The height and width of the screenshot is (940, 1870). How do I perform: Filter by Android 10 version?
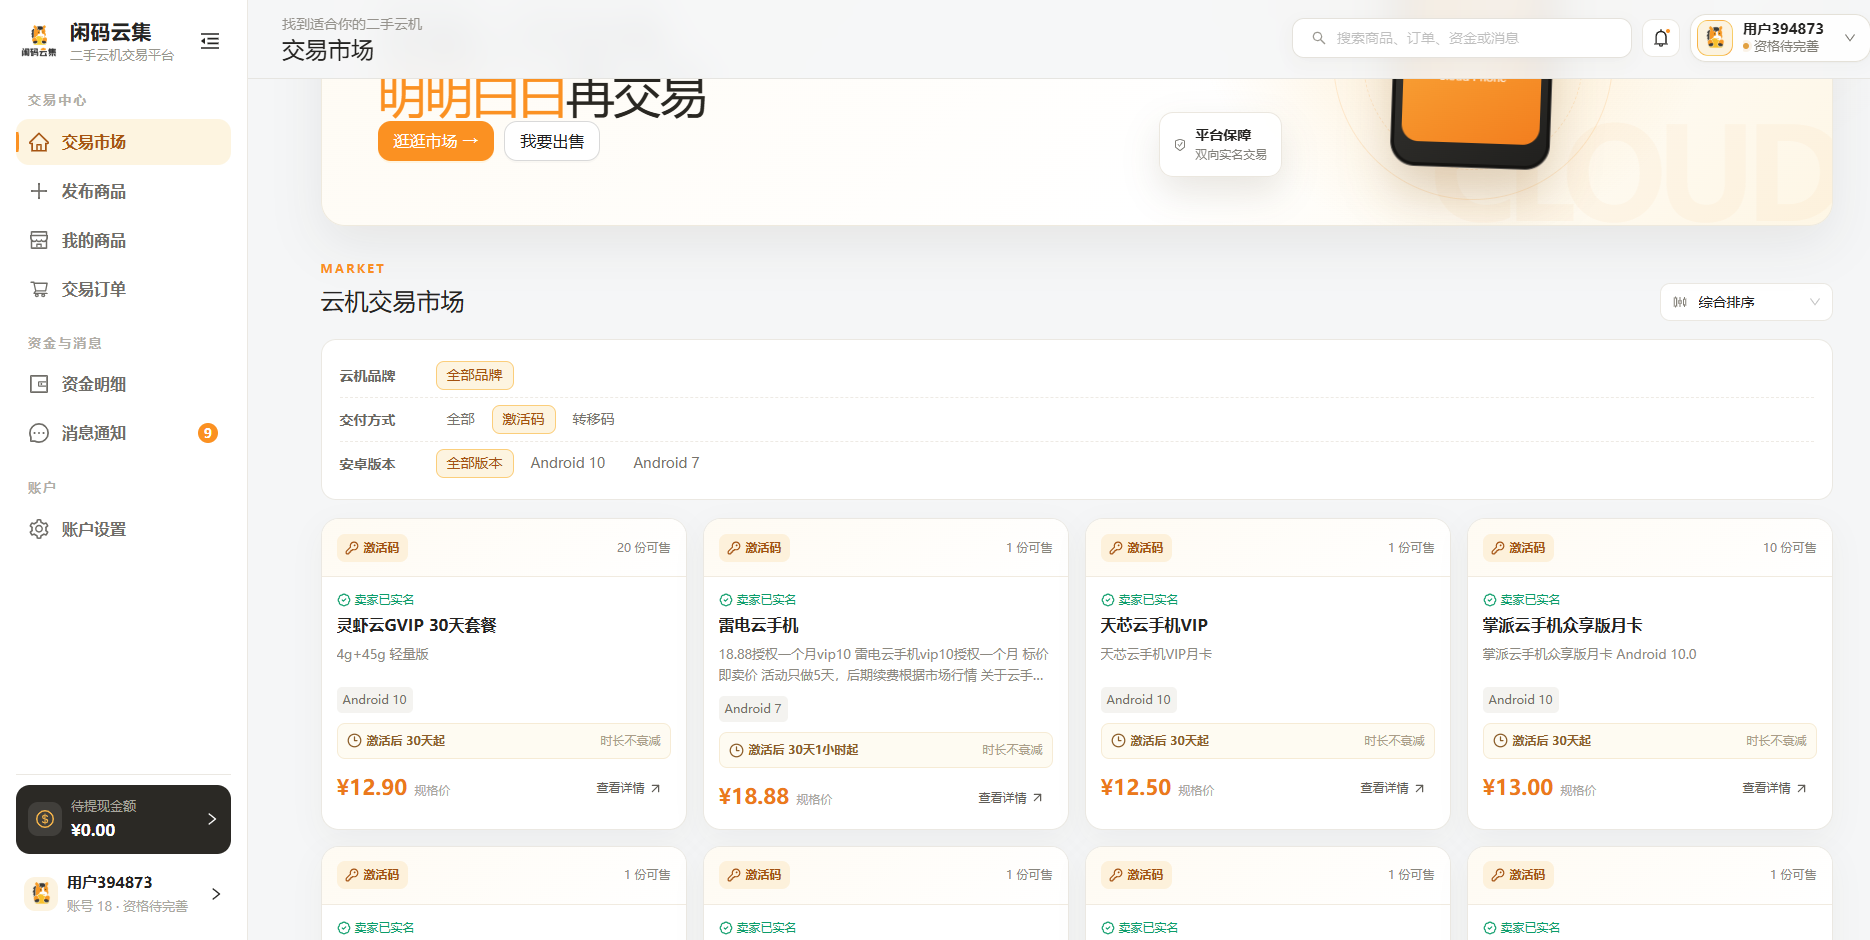click(568, 463)
